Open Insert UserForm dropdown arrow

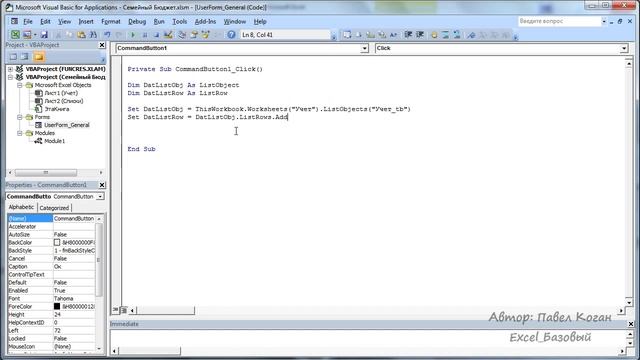point(35,35)
